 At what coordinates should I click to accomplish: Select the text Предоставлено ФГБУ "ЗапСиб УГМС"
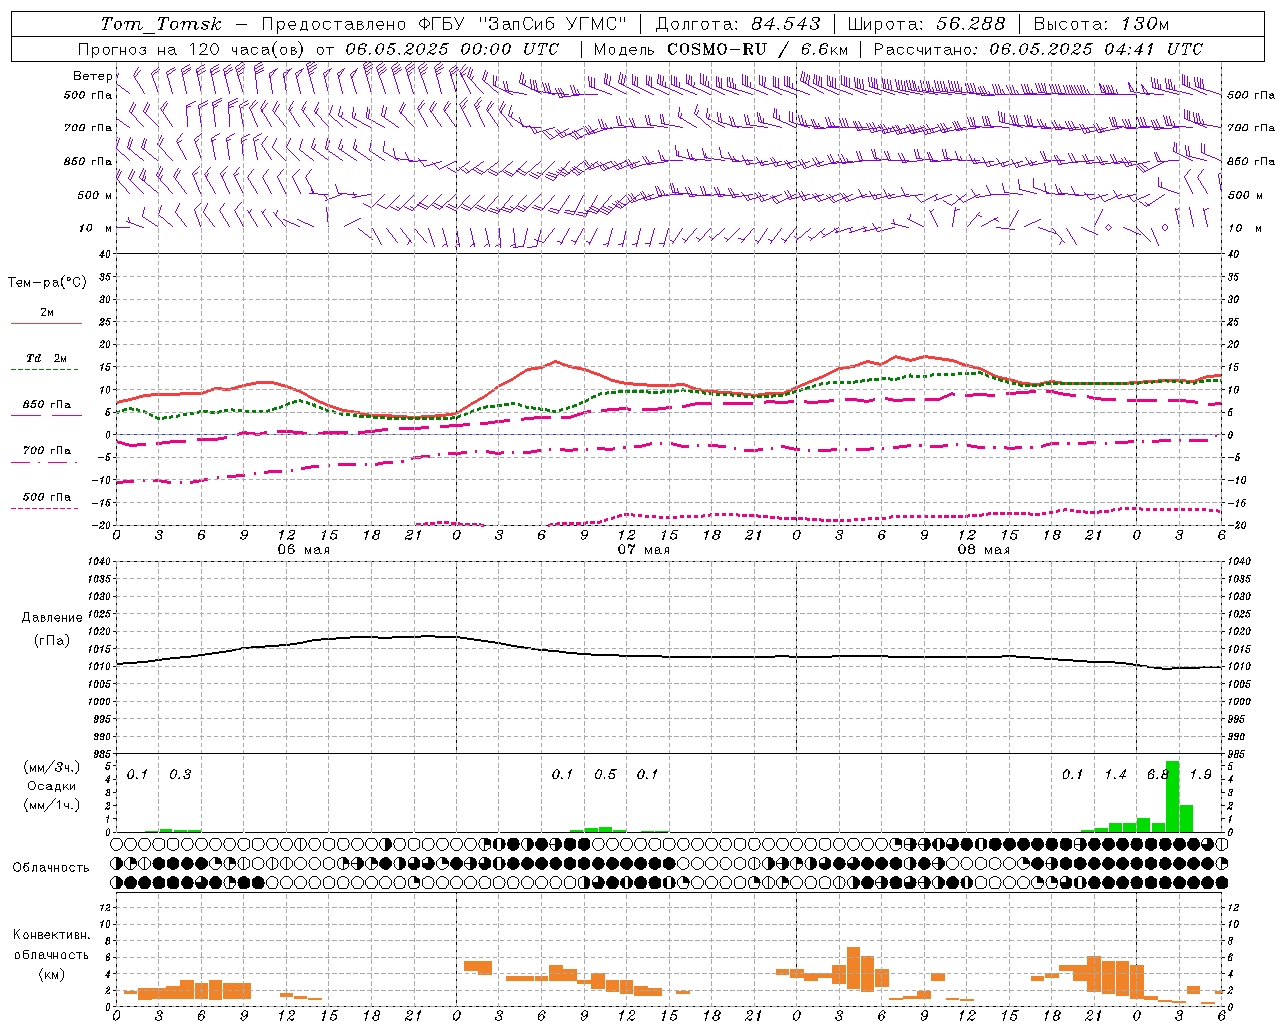pyautogui.click(x=444, y=24)
